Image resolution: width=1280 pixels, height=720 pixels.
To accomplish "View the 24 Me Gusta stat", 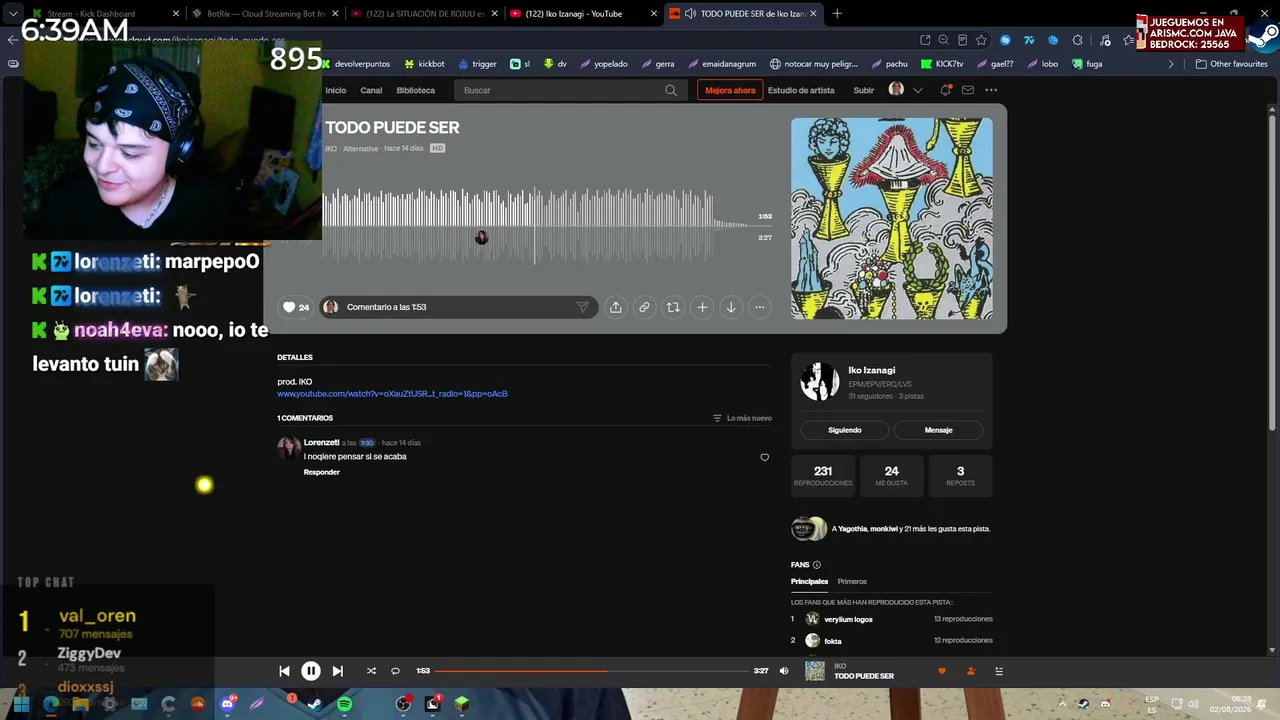I will 892,475.
